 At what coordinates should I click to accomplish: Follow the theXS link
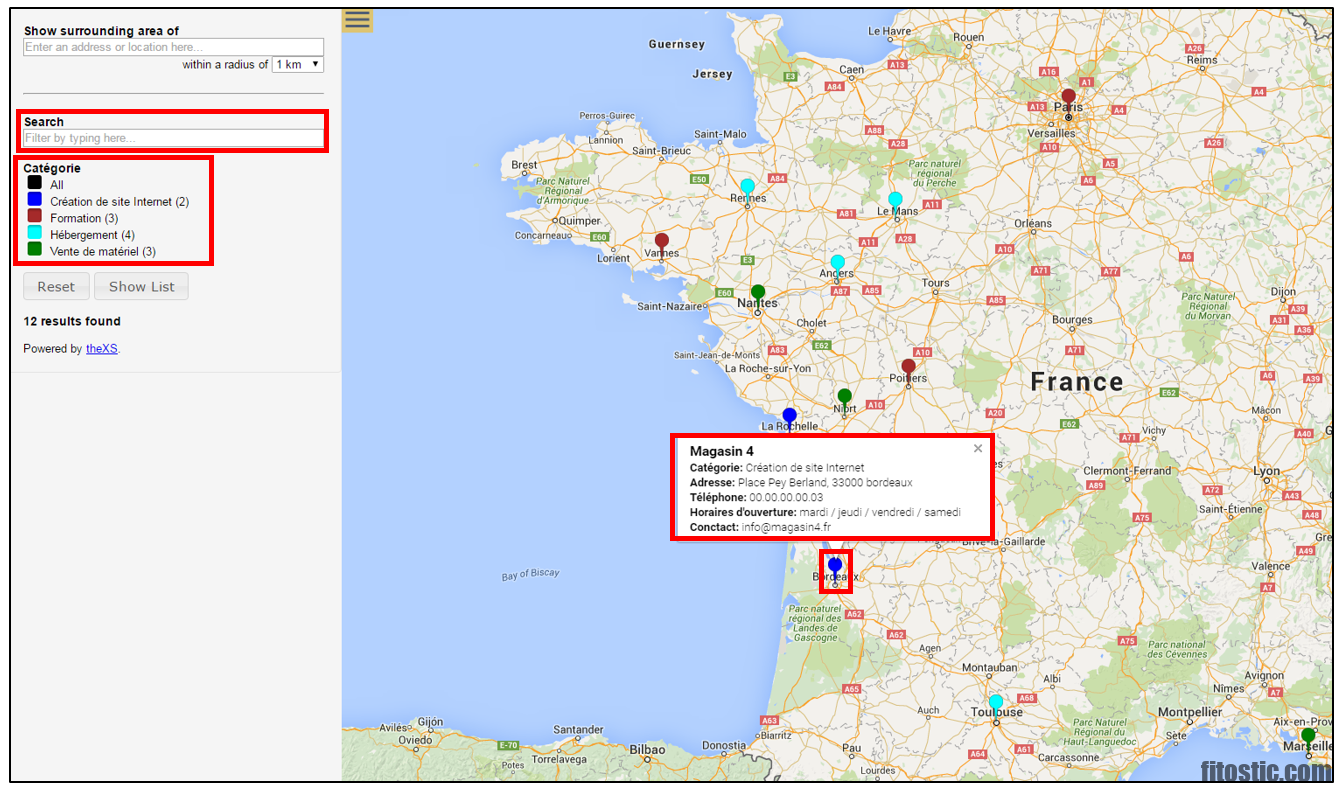click(101, 348)
